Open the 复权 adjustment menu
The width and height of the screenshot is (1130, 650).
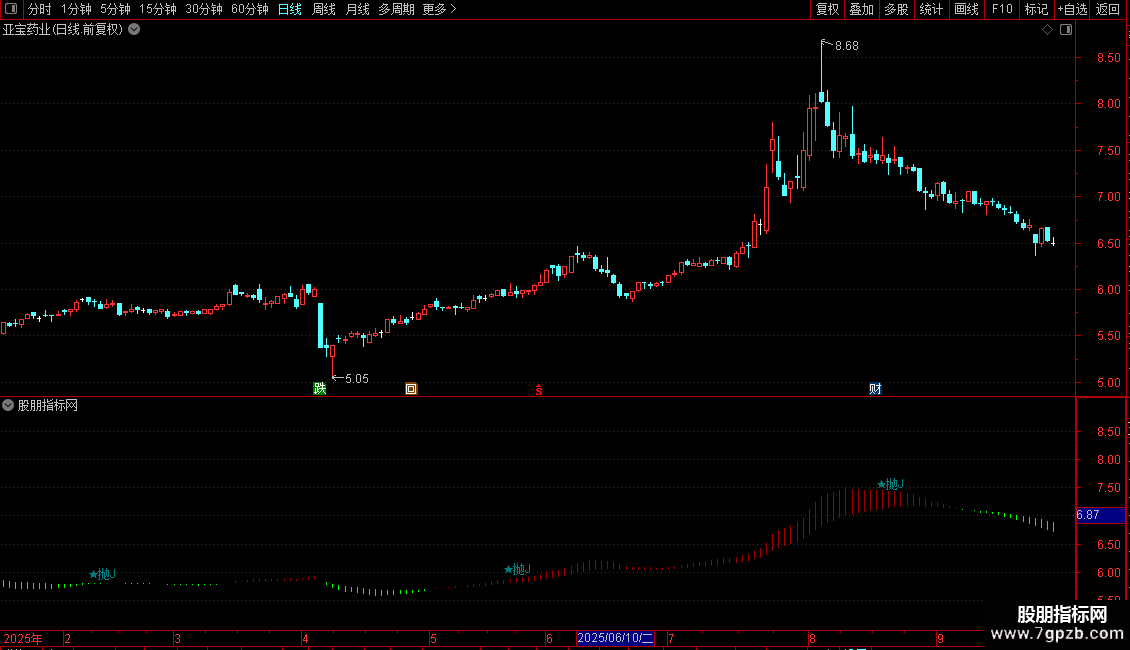[x=827, y=9]
